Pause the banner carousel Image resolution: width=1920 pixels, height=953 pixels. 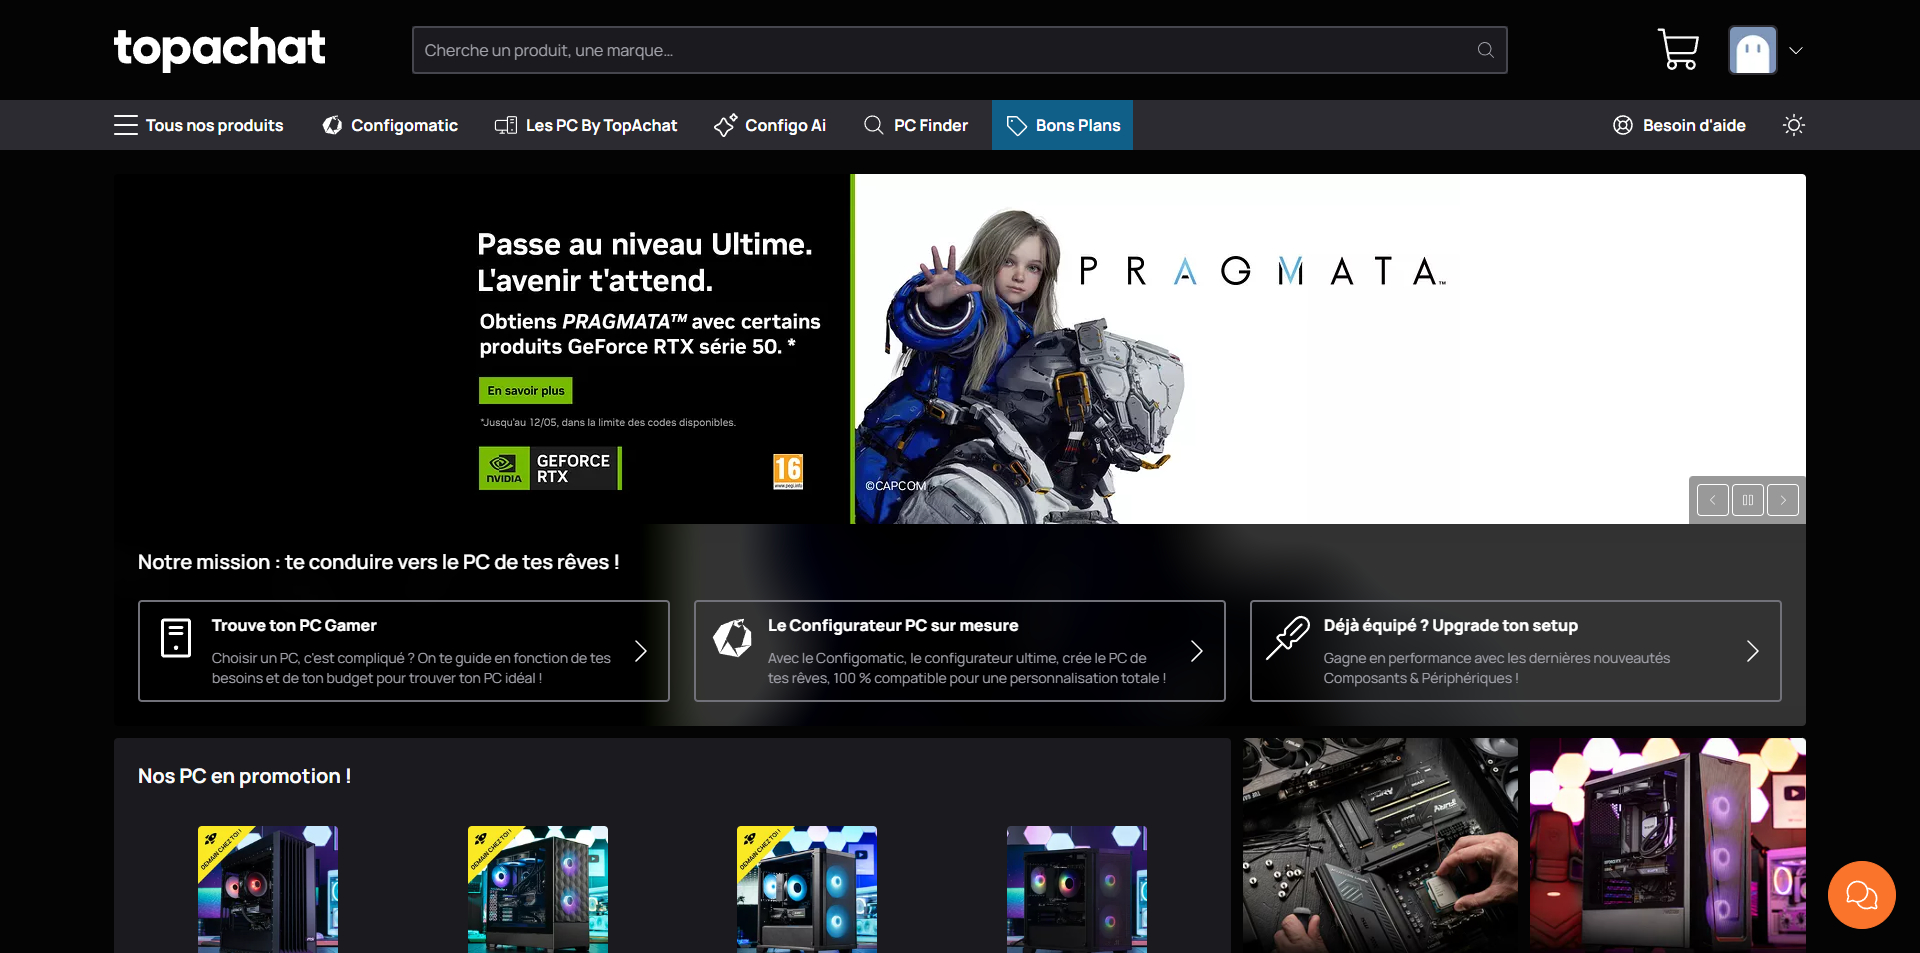[1748, 500]
